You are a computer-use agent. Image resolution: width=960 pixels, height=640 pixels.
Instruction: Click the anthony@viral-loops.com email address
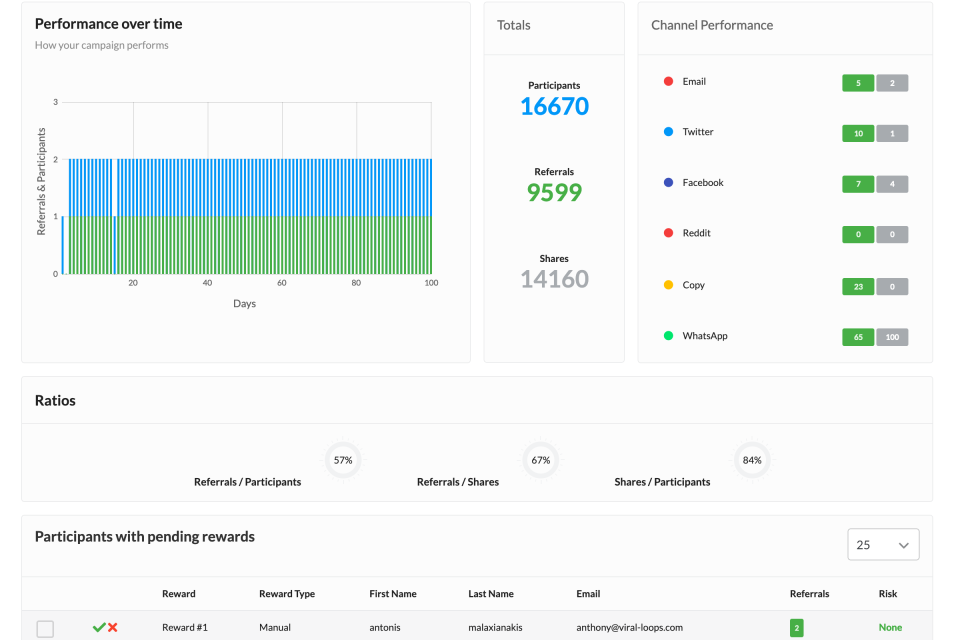[x=629, y=628]
